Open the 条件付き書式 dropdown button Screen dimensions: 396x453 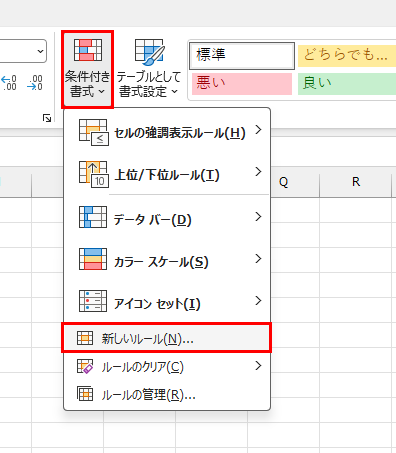(x=88, y=69)
